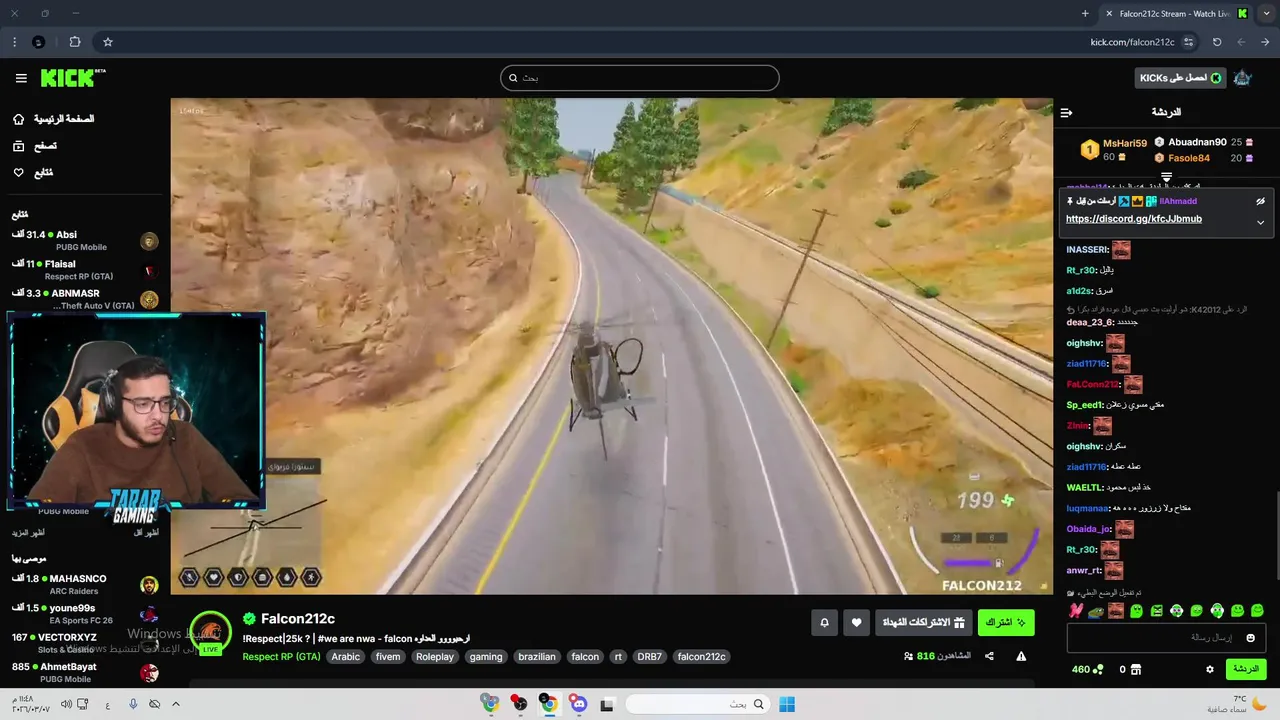Insert the Pepe frog emote
Viewport: 1280px width, 720px height.
(1096, 611)
